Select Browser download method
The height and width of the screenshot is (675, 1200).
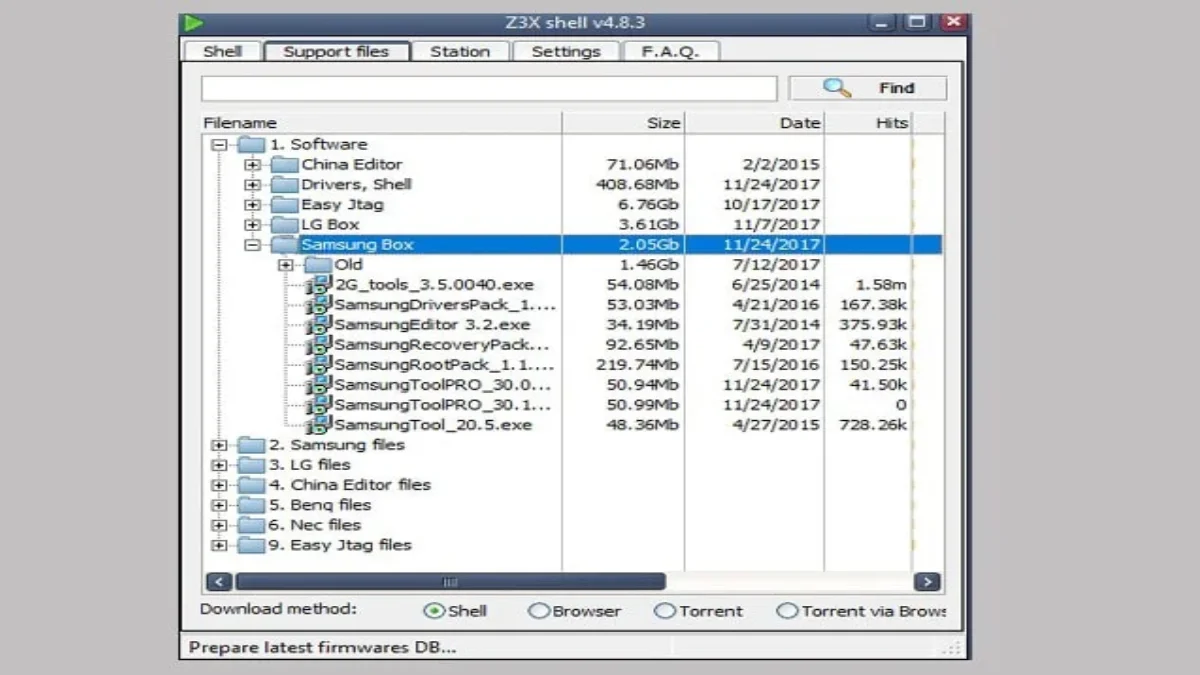pos(538,611)
